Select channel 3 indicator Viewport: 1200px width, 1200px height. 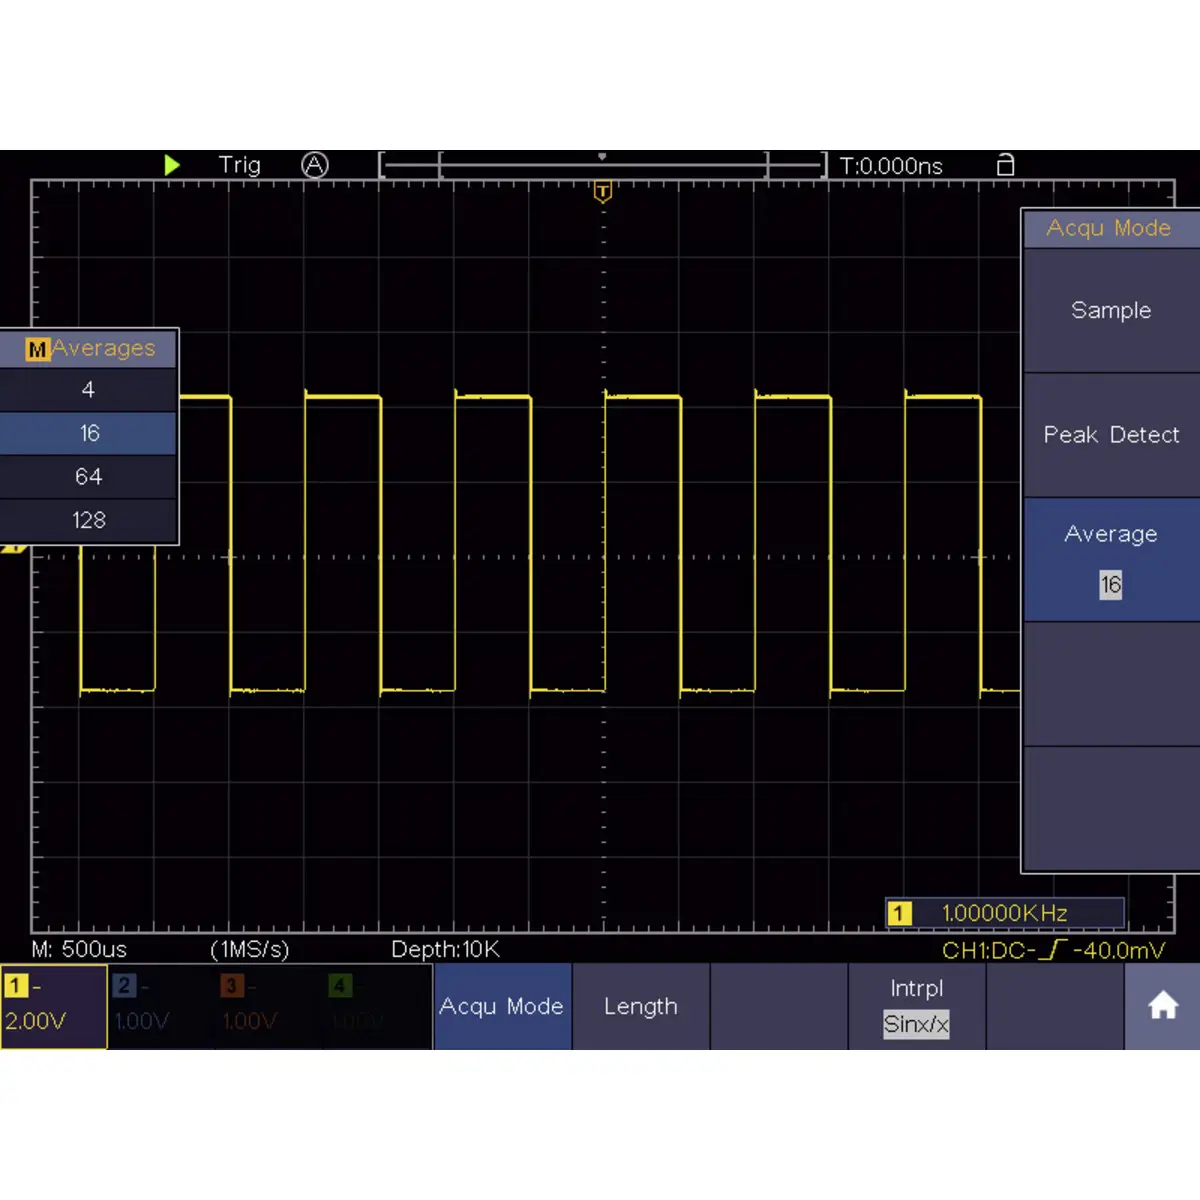point(268,1006)
